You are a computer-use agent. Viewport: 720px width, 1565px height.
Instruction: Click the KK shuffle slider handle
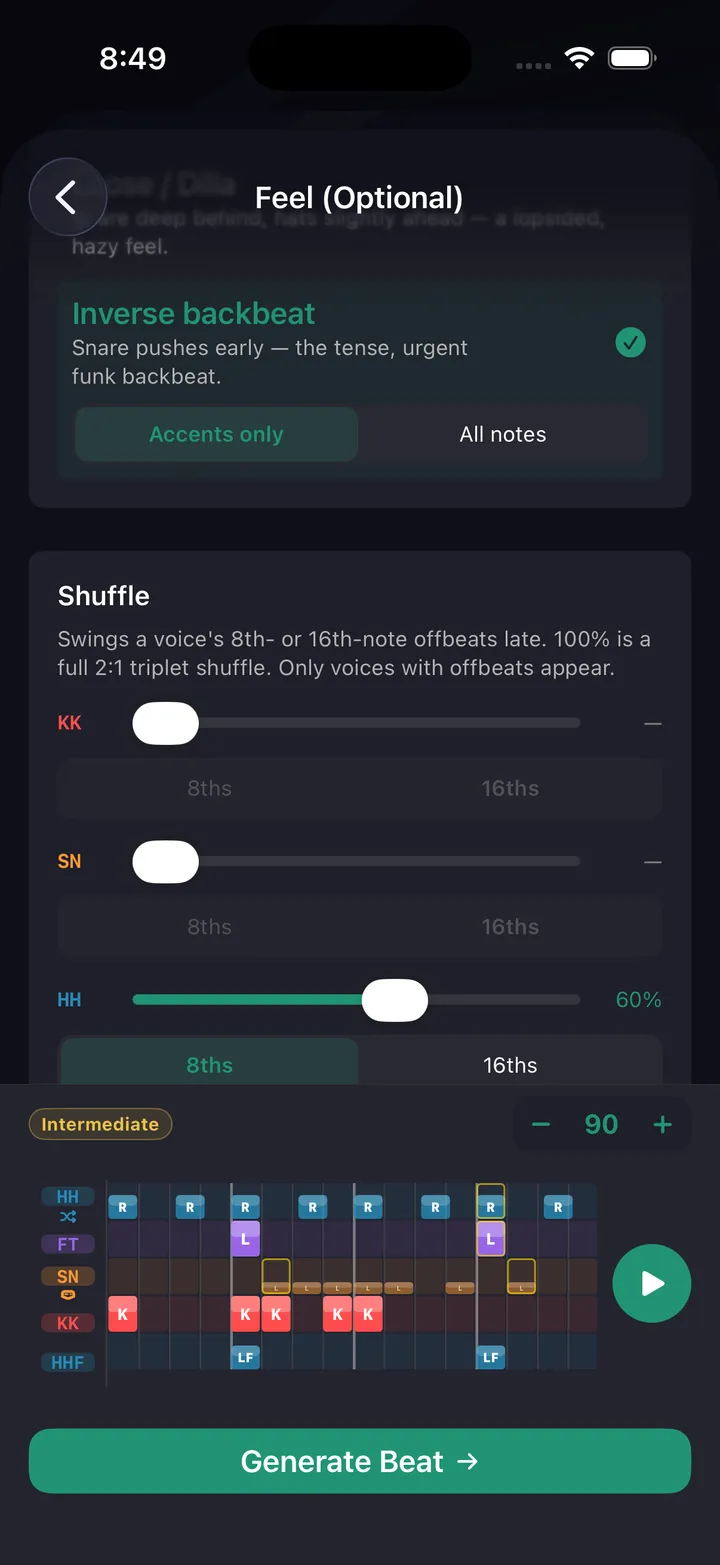[166, 723]
